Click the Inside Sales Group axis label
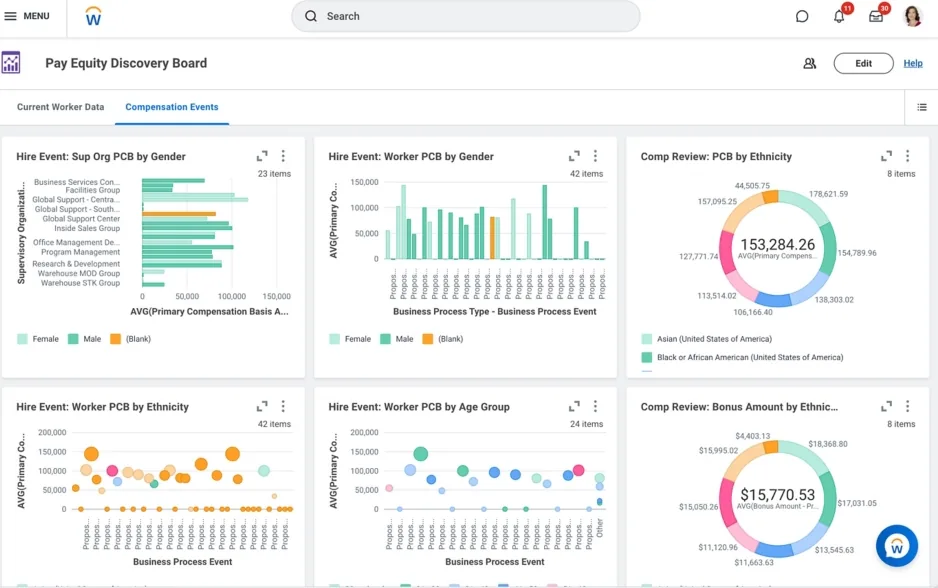Viewport: 938px width, 588px height. pyautogui.click(x=87, y=229)
